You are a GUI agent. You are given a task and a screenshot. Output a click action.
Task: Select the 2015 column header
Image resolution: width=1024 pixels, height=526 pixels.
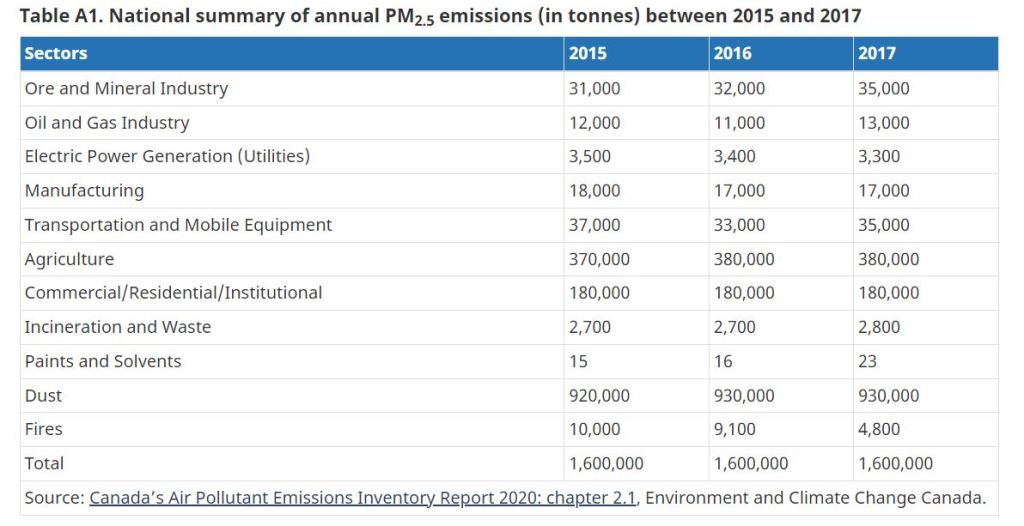(x=587, y=54)
